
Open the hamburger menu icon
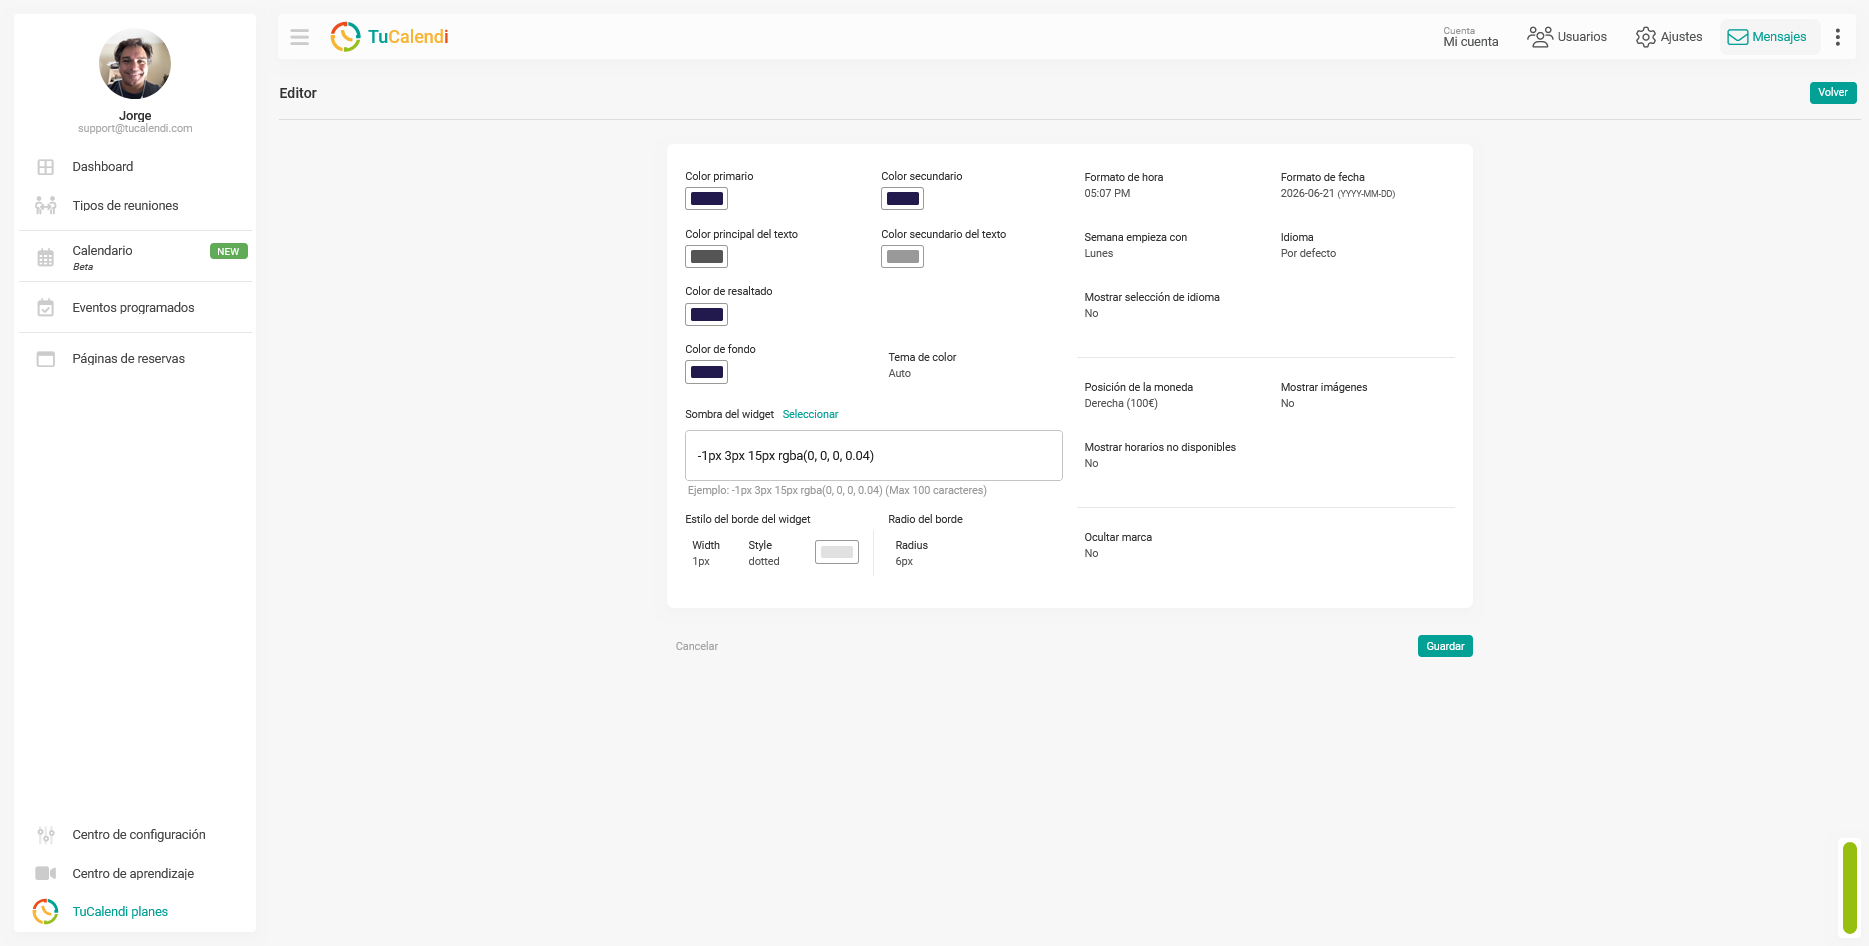299,37
